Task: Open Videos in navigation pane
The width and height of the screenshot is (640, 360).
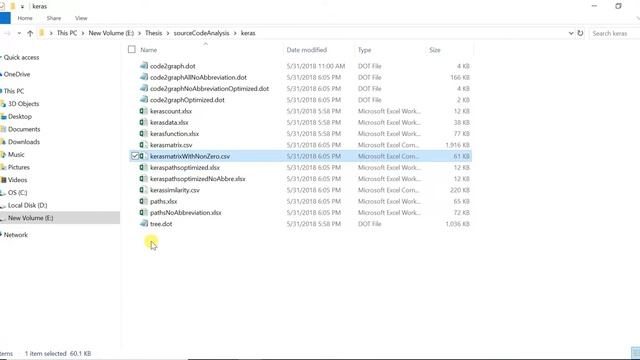Action: 18,180
